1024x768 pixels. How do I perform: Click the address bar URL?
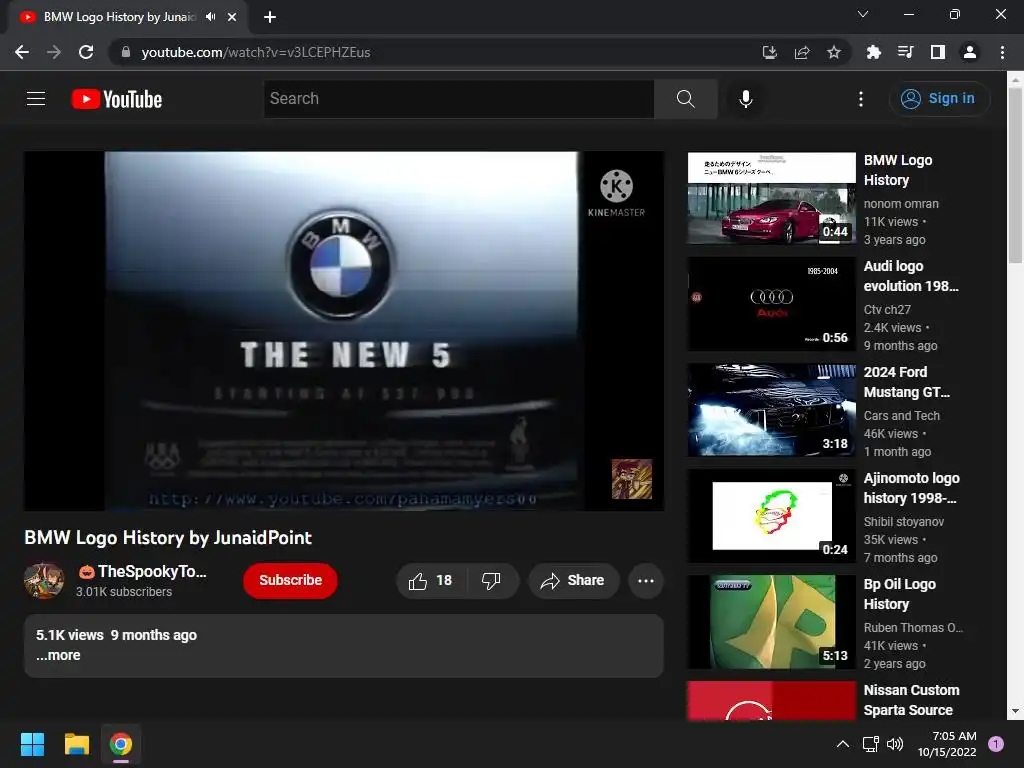[255, 52]
